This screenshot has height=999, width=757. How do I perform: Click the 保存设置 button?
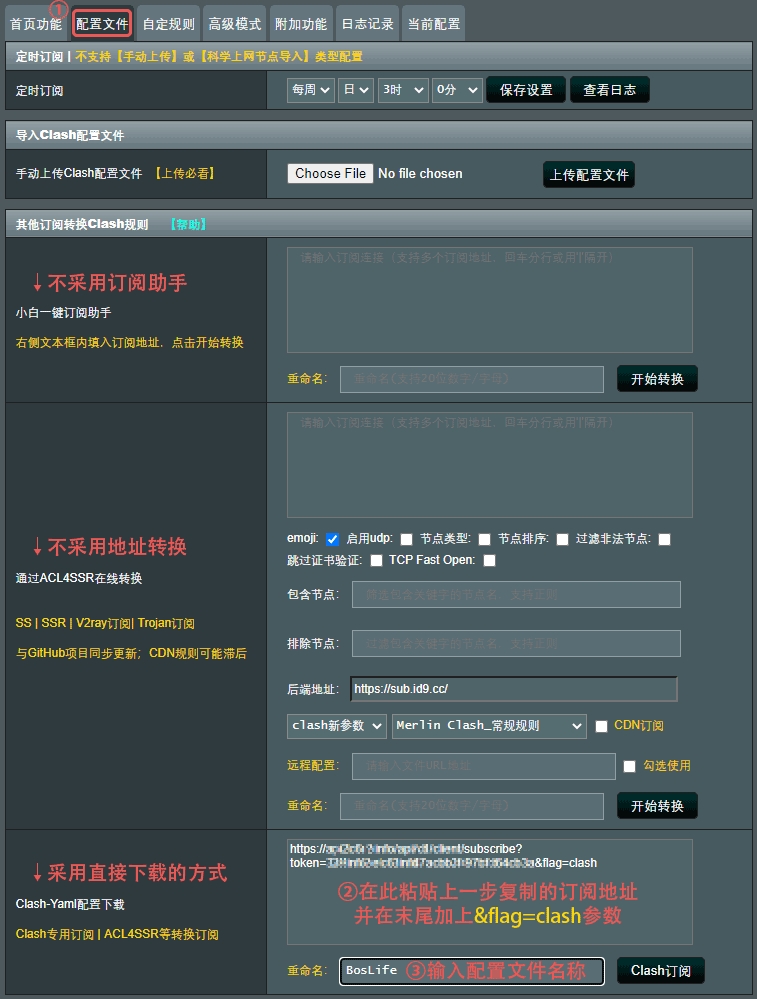526,90
